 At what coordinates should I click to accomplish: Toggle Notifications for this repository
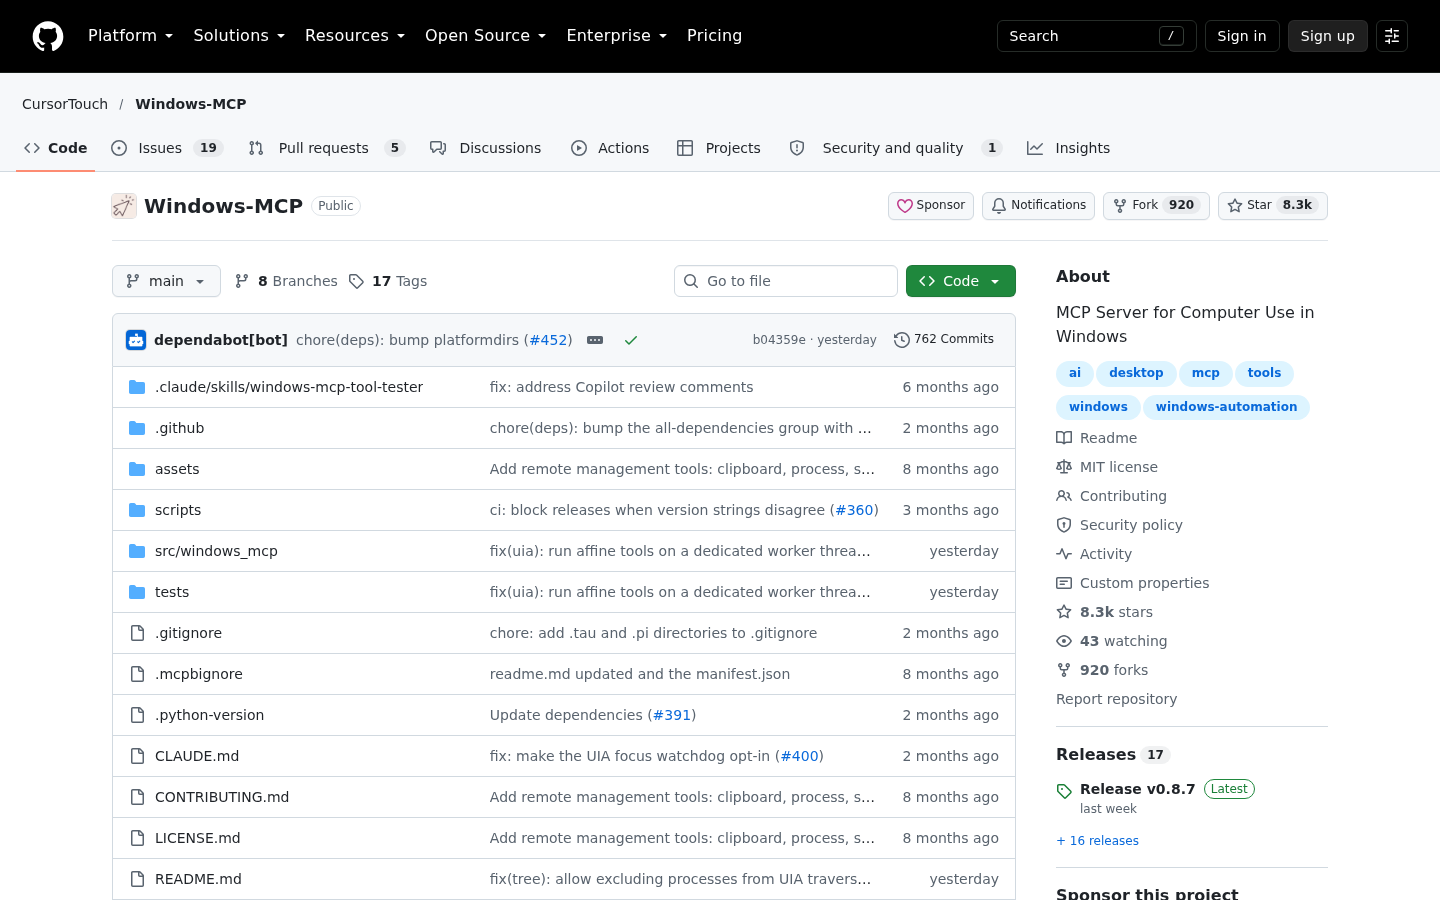pos(1038,206)
